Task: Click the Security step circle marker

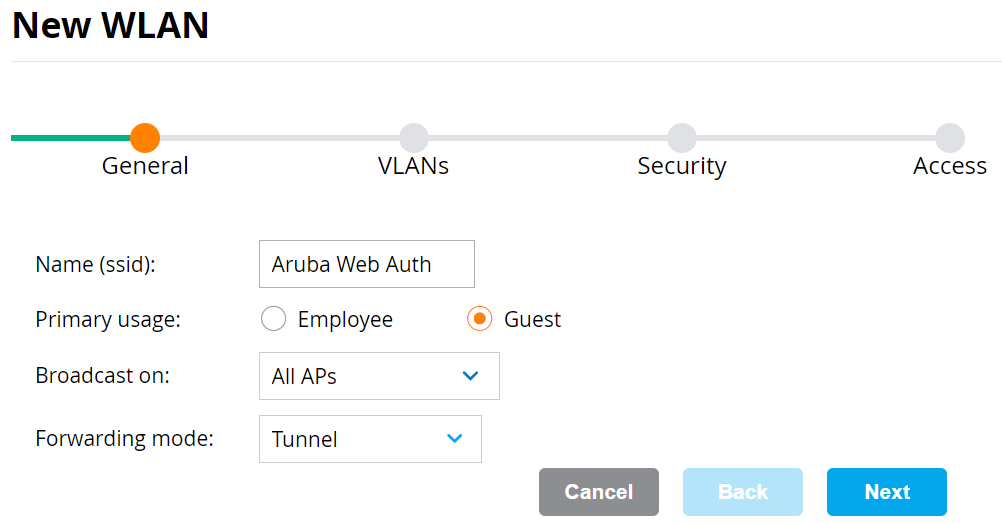Action: click(682, 138)
